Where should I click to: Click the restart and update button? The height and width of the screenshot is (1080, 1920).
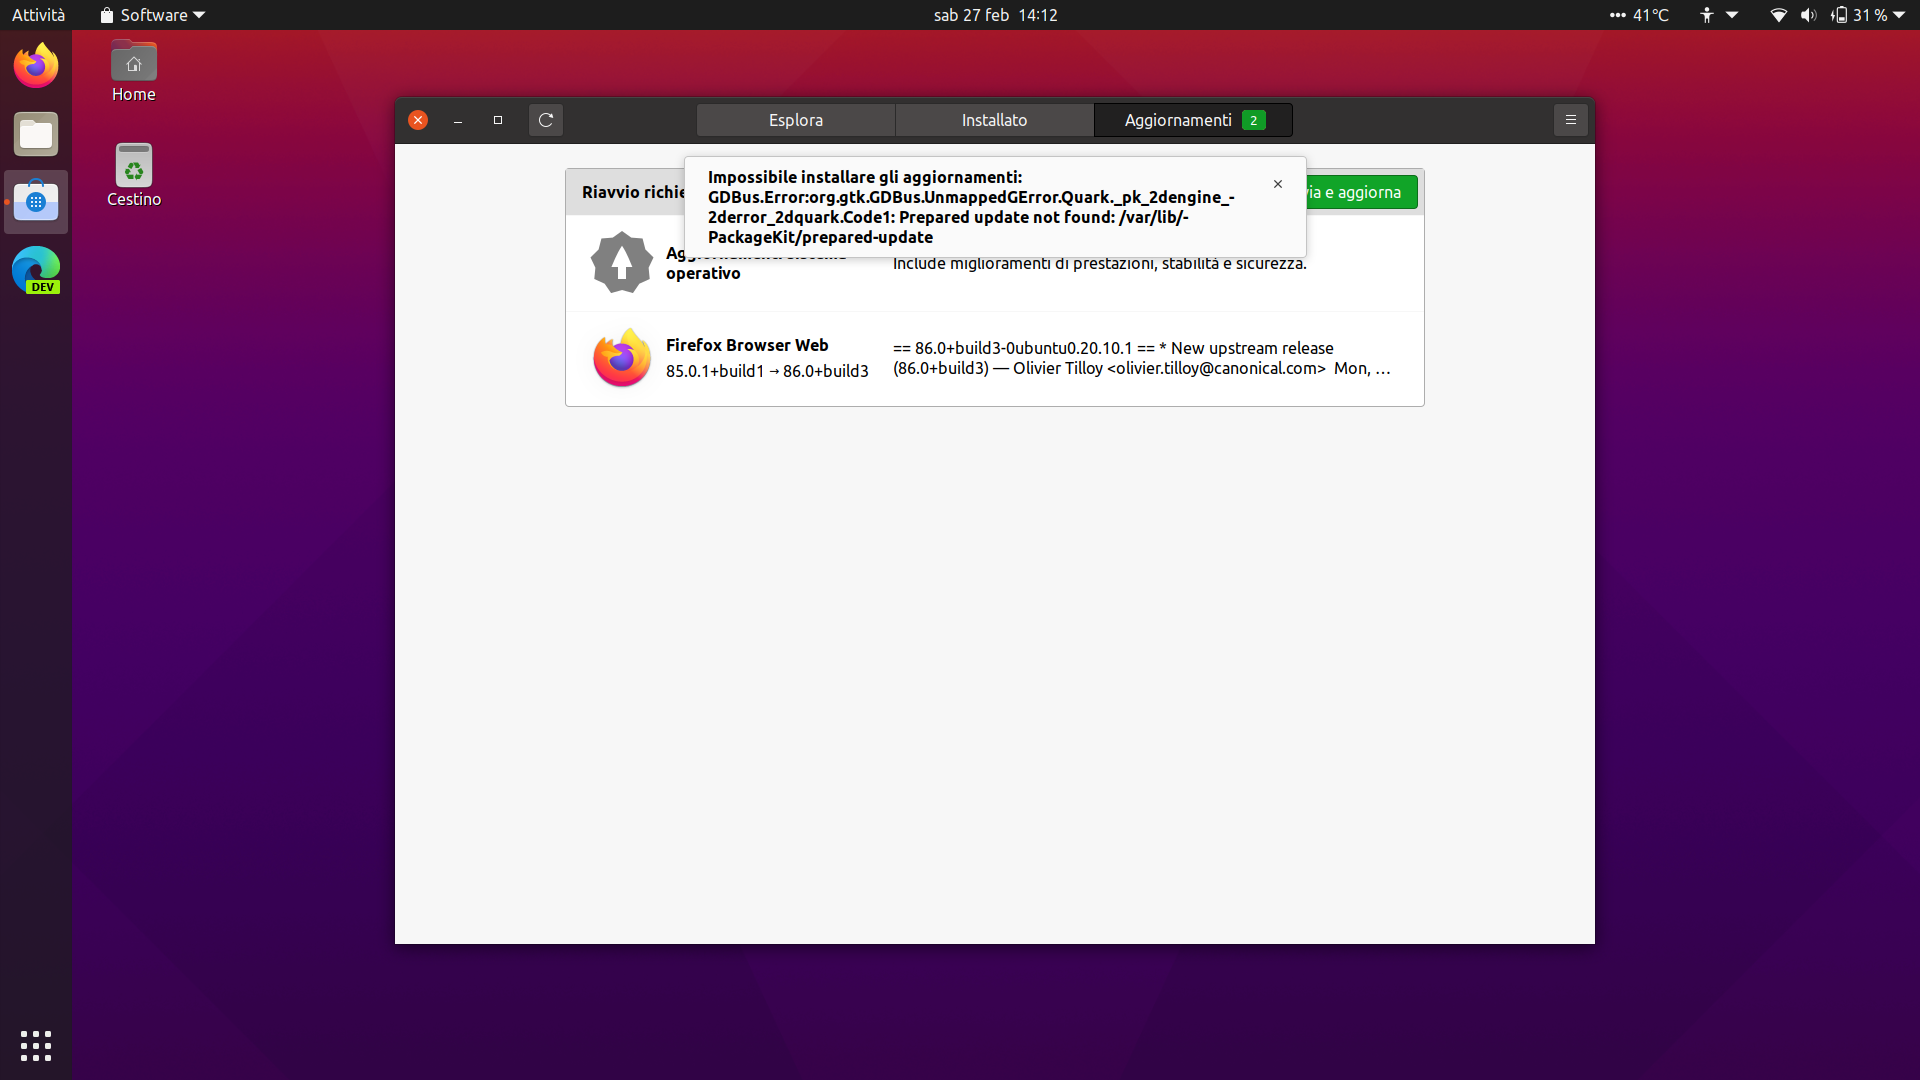point(1360,192)
